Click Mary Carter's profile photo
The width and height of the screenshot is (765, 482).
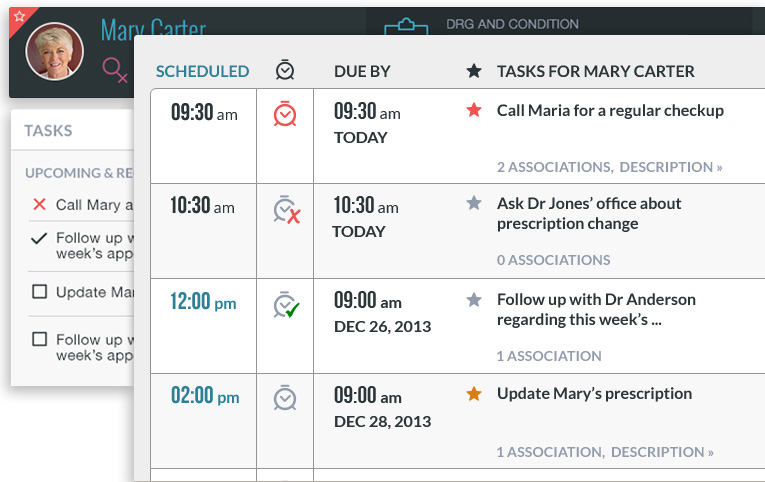pyautogui.click(x=55, y=51)
